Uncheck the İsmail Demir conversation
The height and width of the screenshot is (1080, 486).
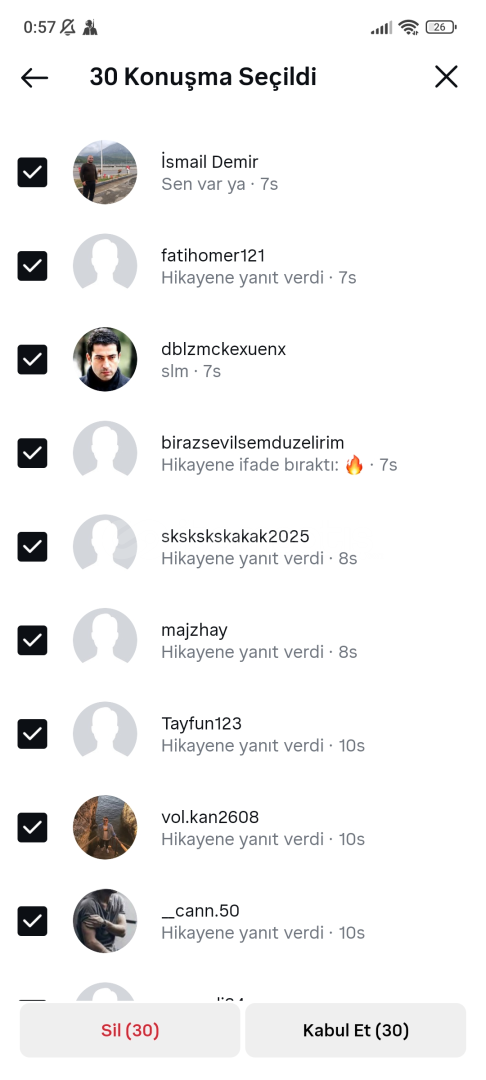click(x=32, y=172)
